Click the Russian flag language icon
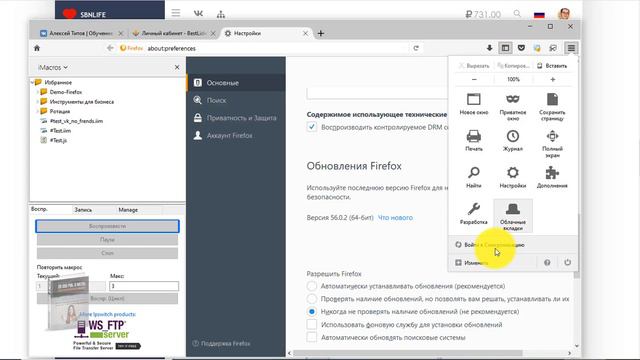The height and width of the screenshot is (360, 640). [539, 15]
